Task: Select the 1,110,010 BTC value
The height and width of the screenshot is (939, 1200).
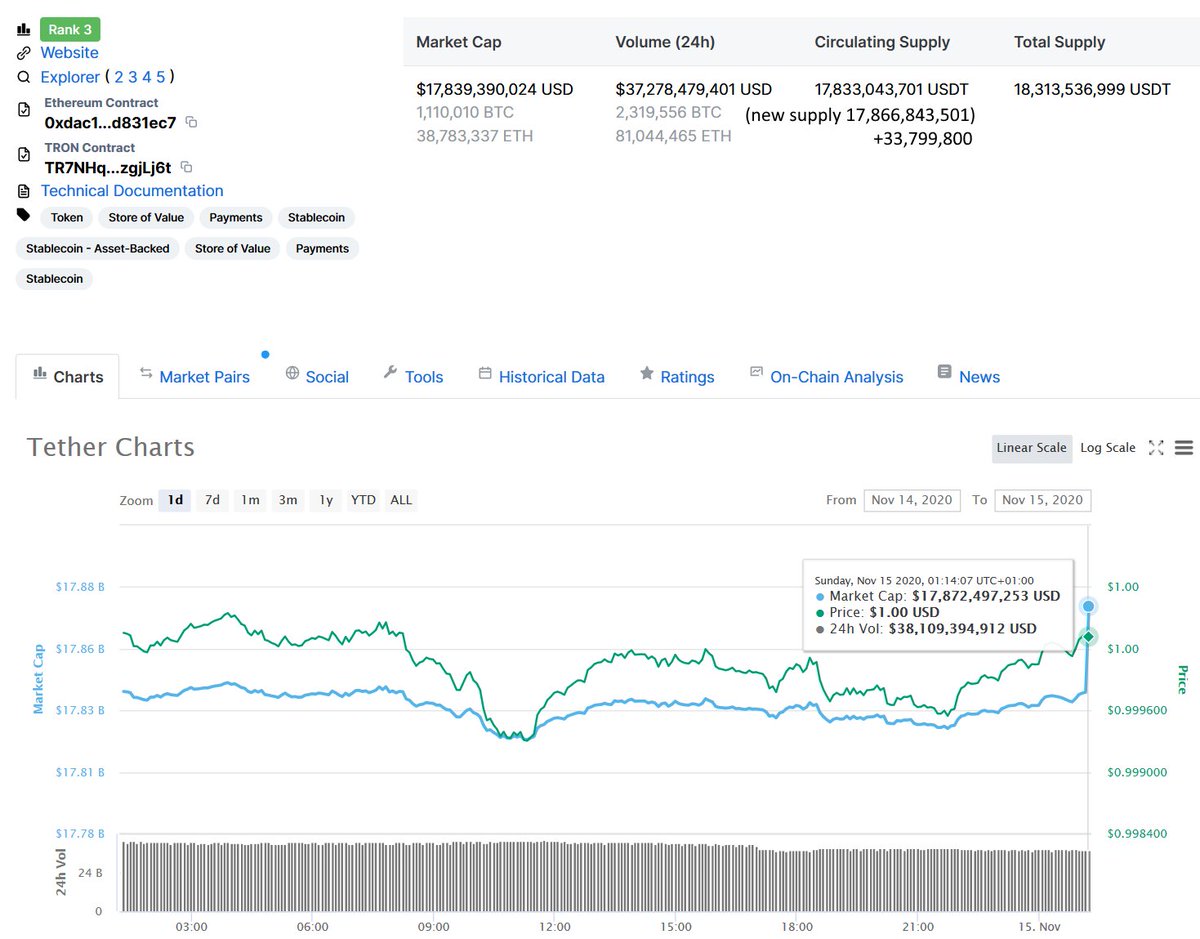Action: coord(467,112)
